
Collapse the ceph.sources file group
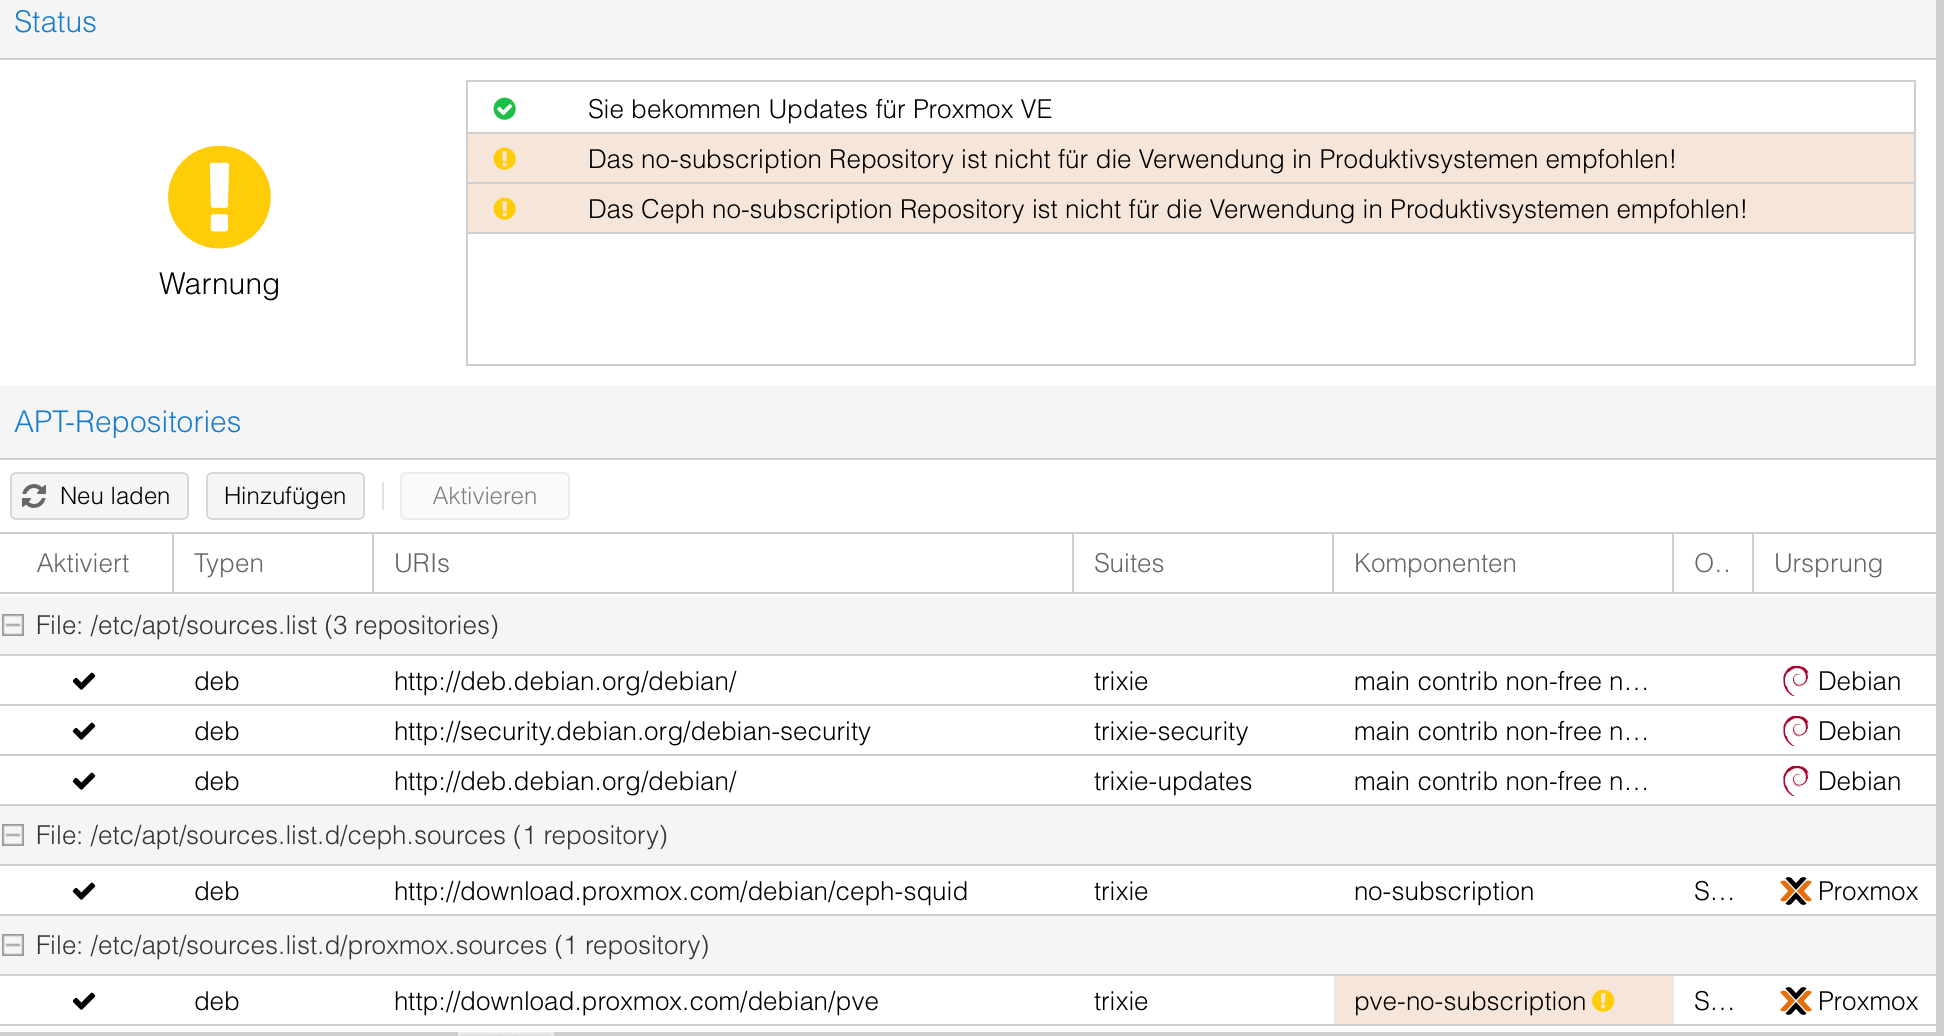point(13,835)
